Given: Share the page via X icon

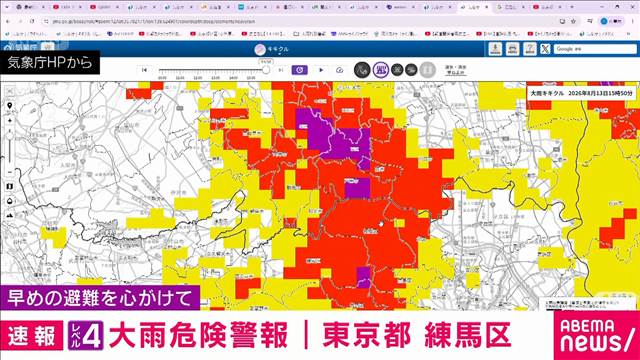Looking at the screenshot, I should click(x=545, y=49).
